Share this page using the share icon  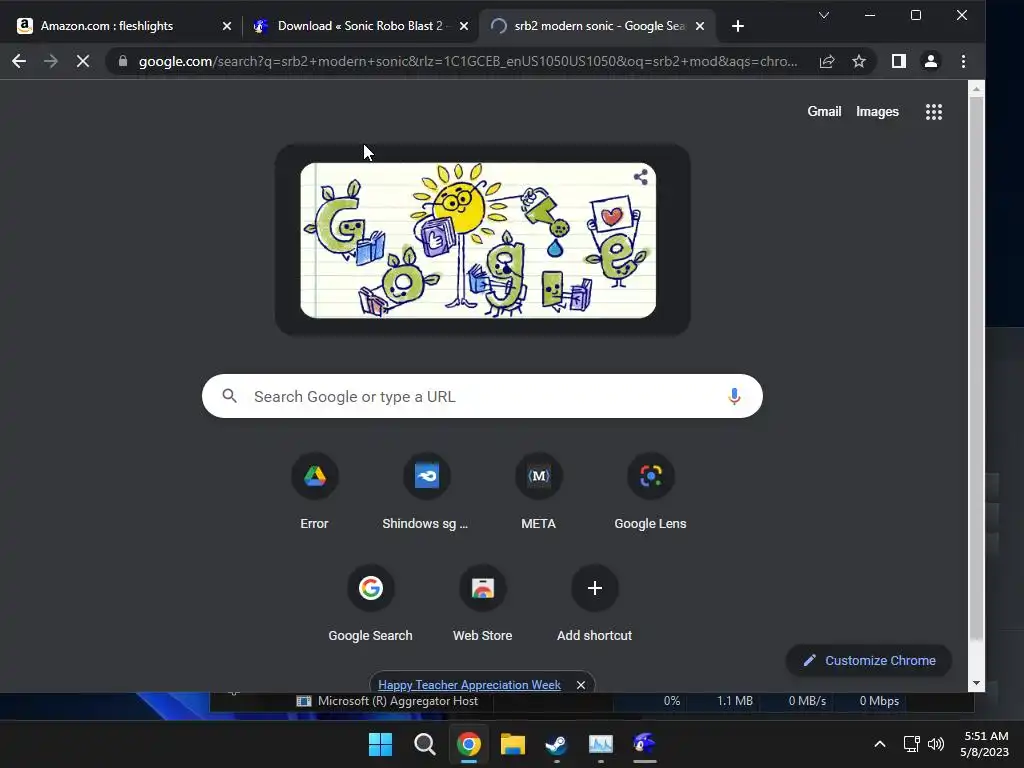827,61
